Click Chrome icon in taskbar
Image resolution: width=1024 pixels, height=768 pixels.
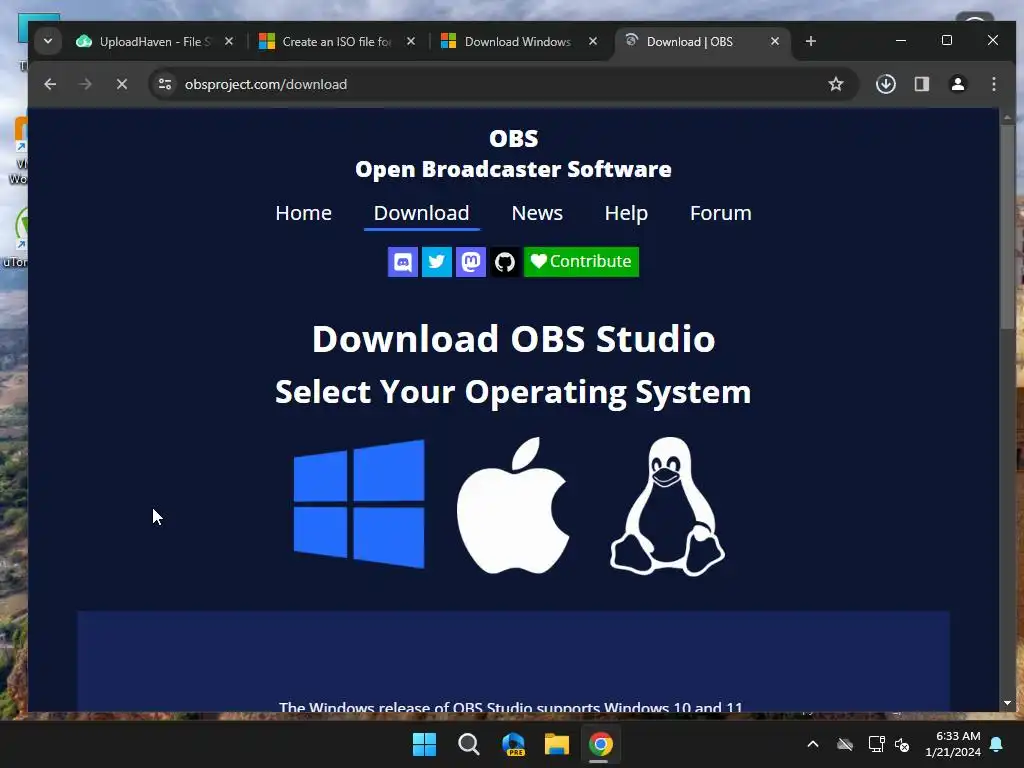point(601,744)
